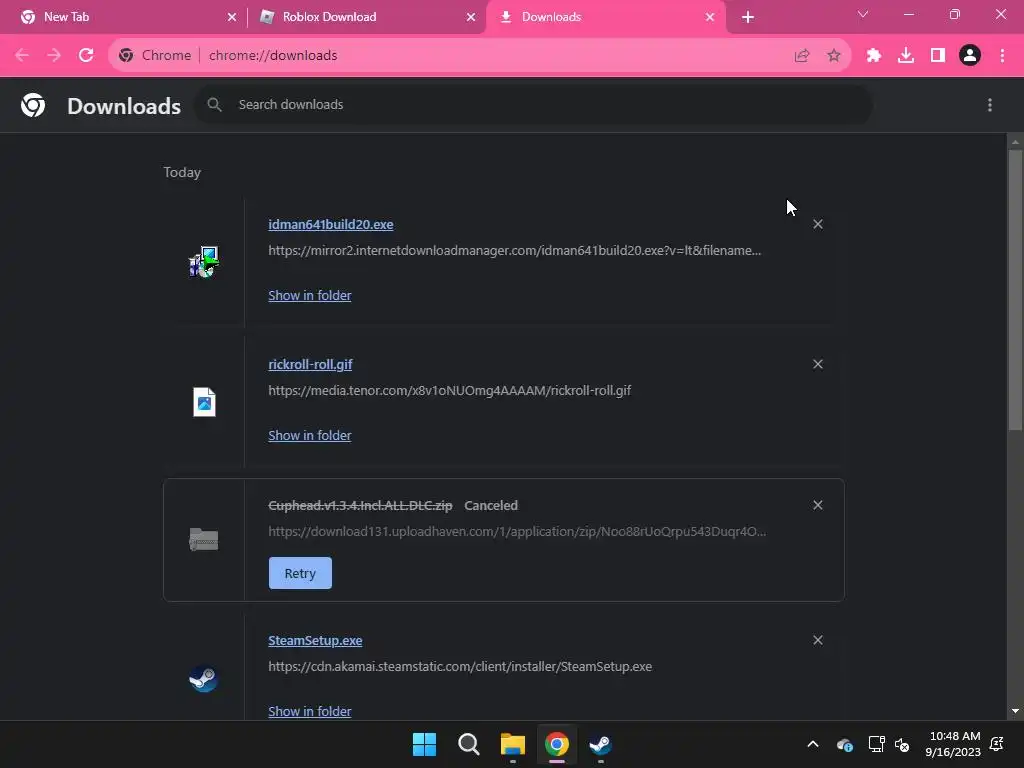Click the OneDrive cloud tray icon
Image resolution: width=1024 pixels, height=768 pixels.
(x=844, y=744)
